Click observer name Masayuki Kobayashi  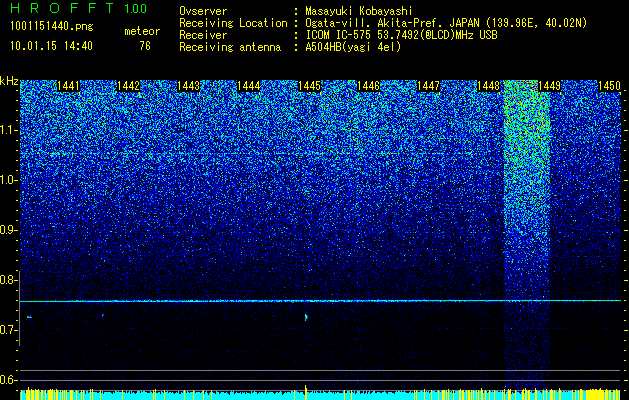pyautogui.click(x=359, y=11)
